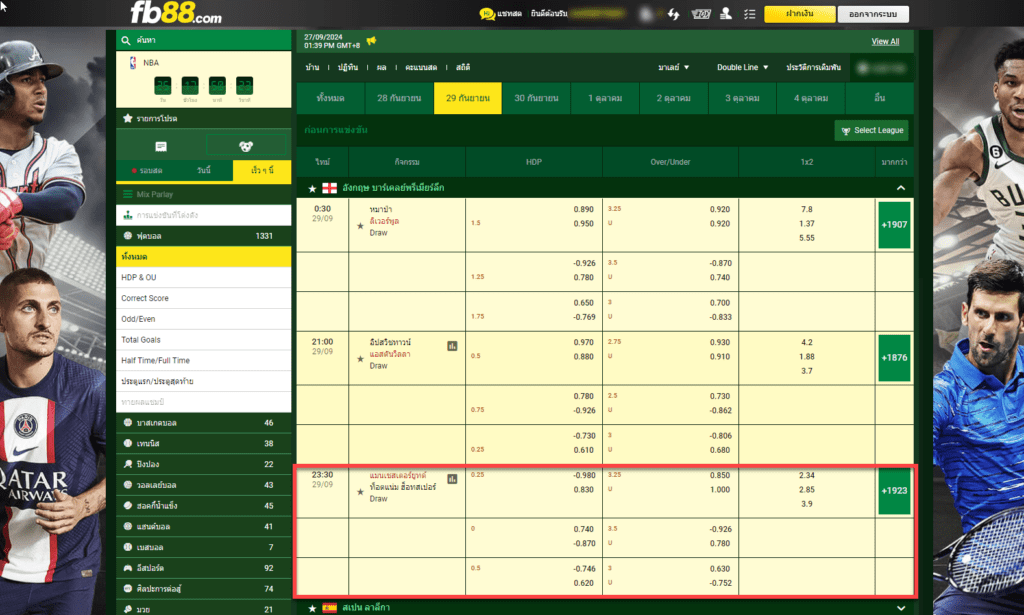1024x615 pixels.
Task: Click the NBA logo icon
Action: point(133,63)
